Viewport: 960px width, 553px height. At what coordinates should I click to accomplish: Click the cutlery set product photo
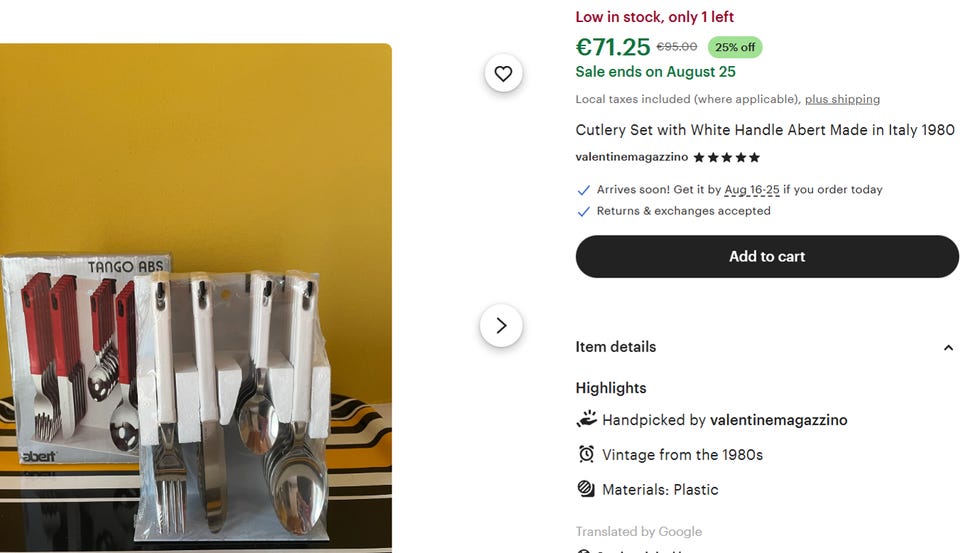pos(196,298)
